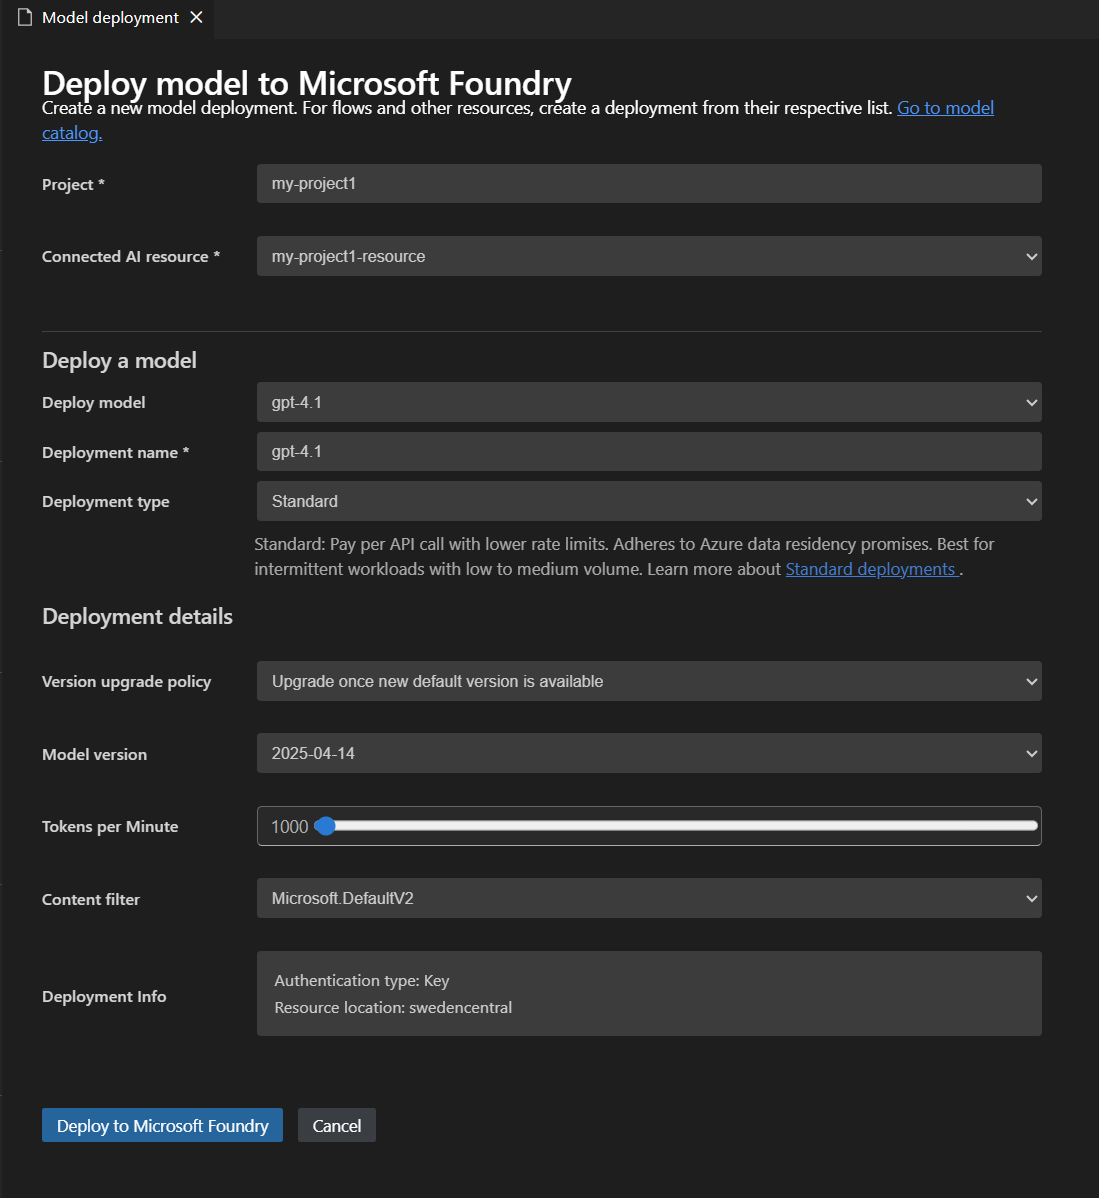This screenshot has width=1099, height=1198.
Task: Click the chevron on the Model version dropdown
Action: point(1031,753)
